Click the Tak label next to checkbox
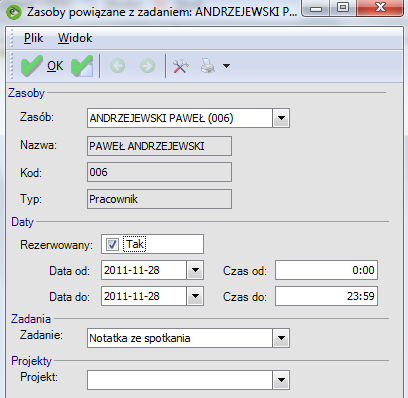The height and width of the screenshot is (398, 408). [x=135, y=244]
